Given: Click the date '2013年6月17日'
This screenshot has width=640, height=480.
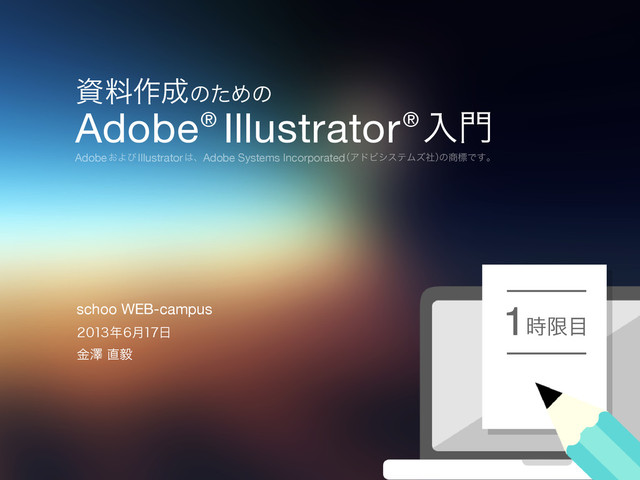Looking at the screenshot, I should tap(123, 332).
